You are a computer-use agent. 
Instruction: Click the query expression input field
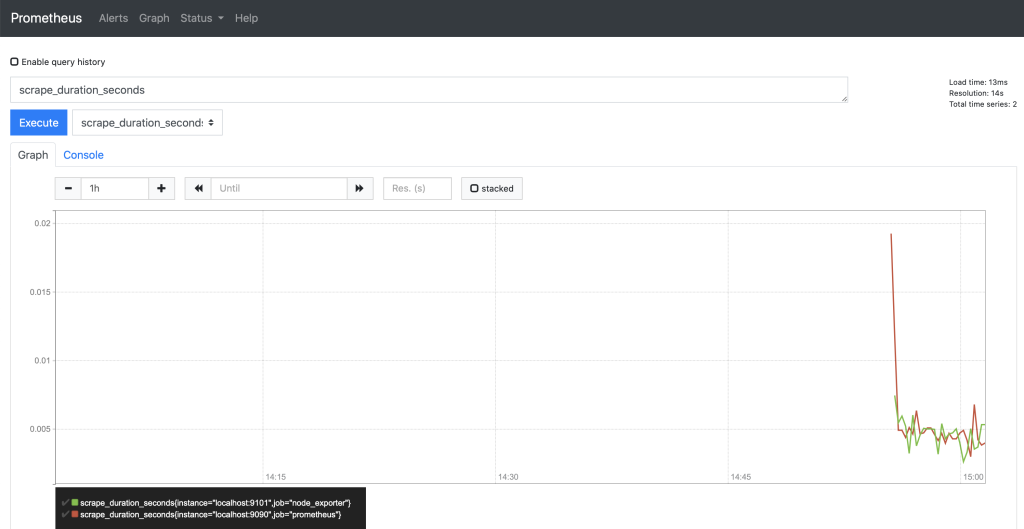(x=428, y=90)
